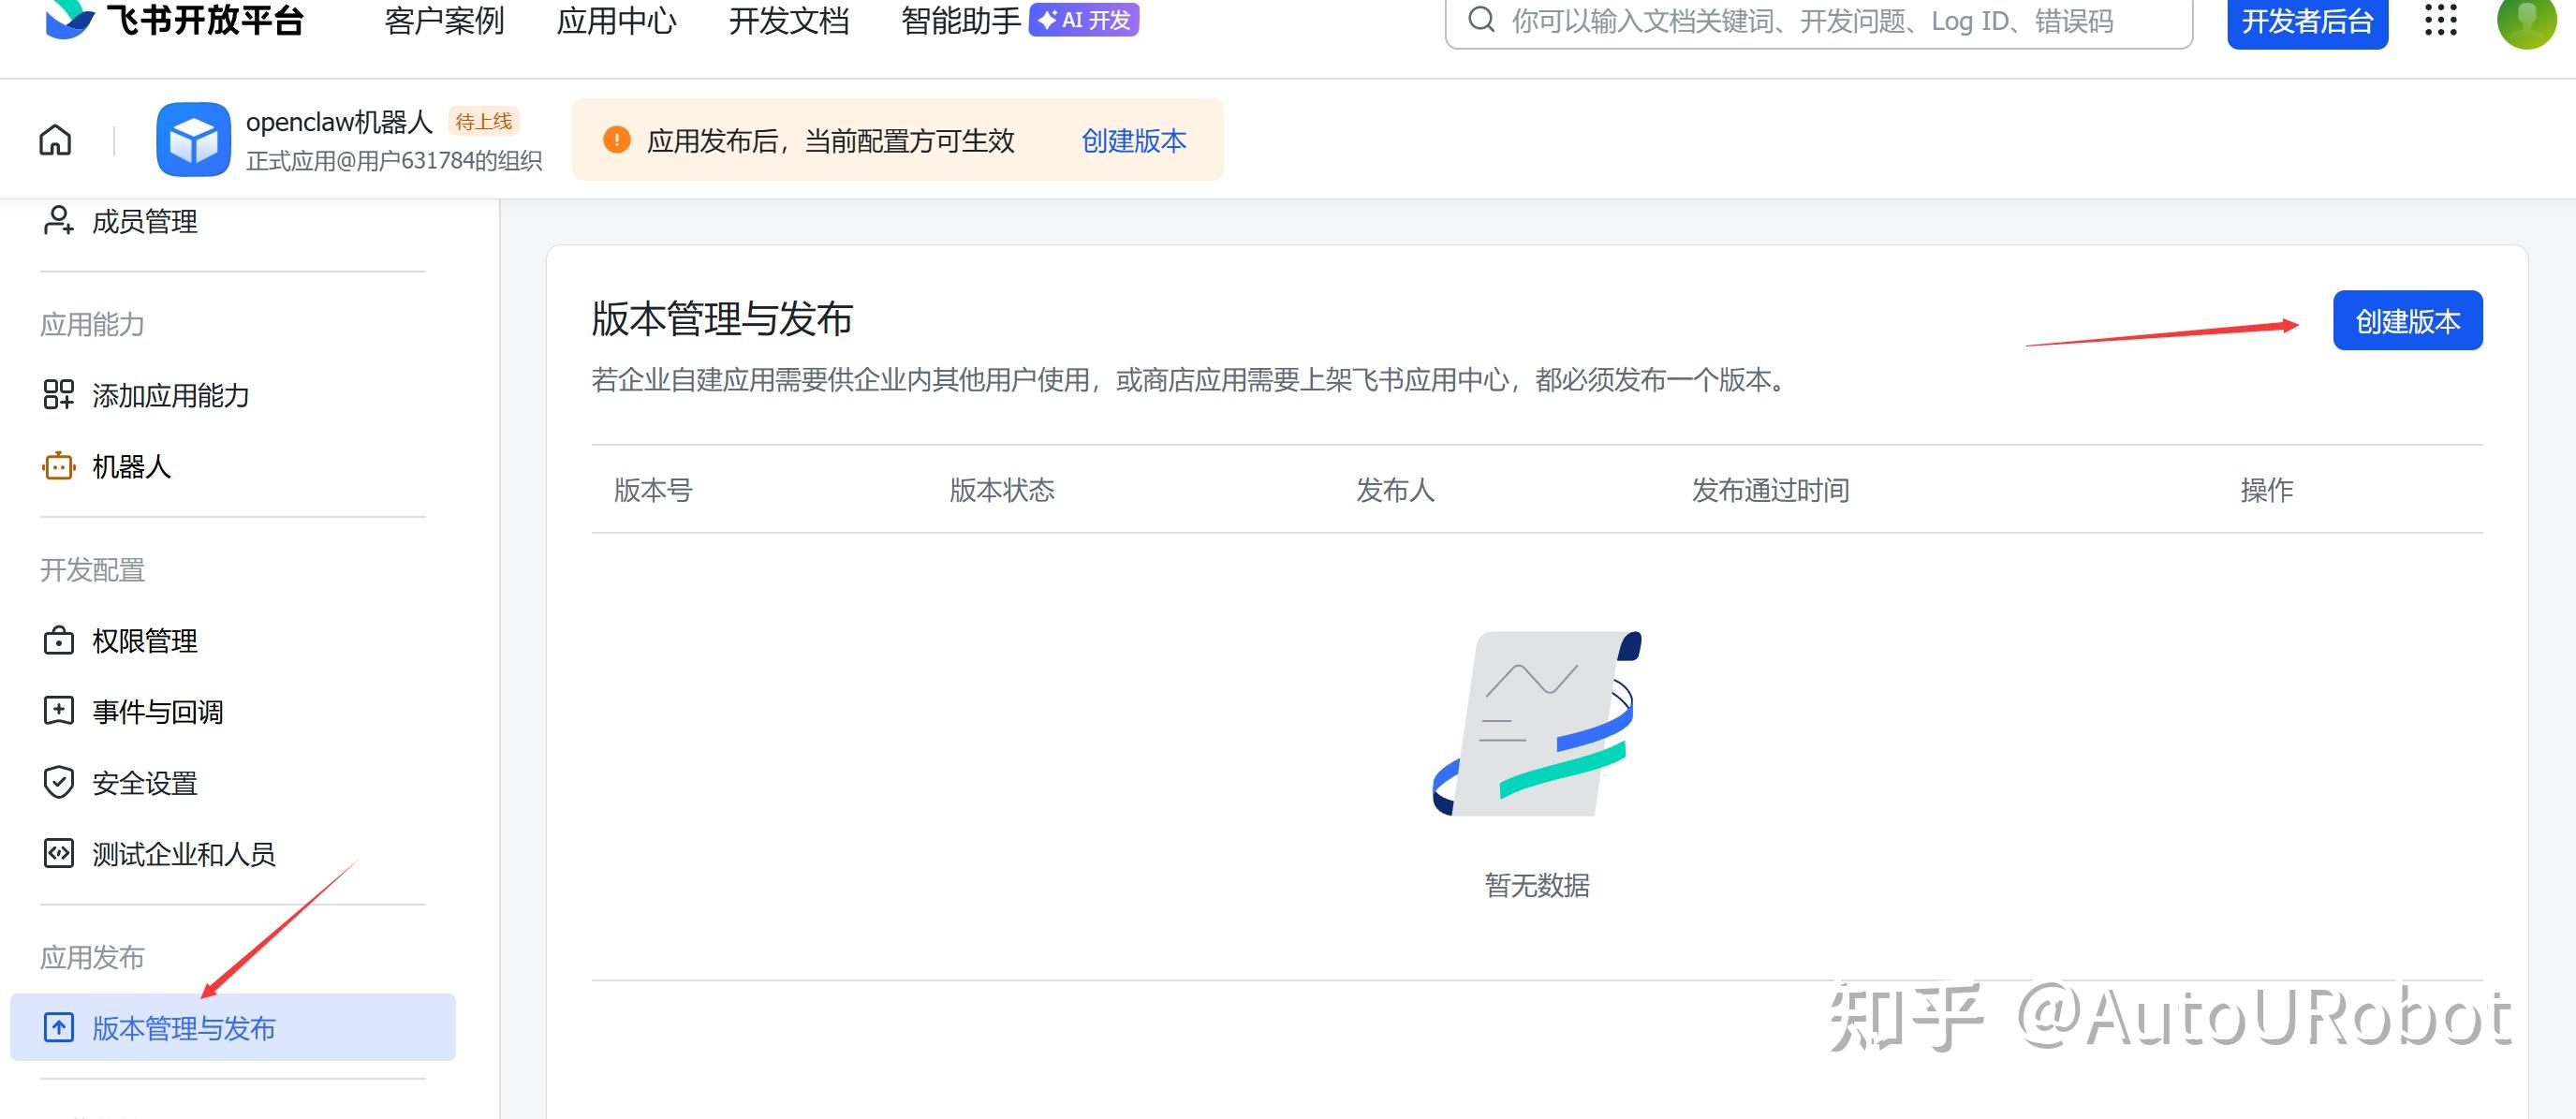Screen dimensions: 2576x1119
Task: Click the green user avatar
Action: click(2526, 20)
